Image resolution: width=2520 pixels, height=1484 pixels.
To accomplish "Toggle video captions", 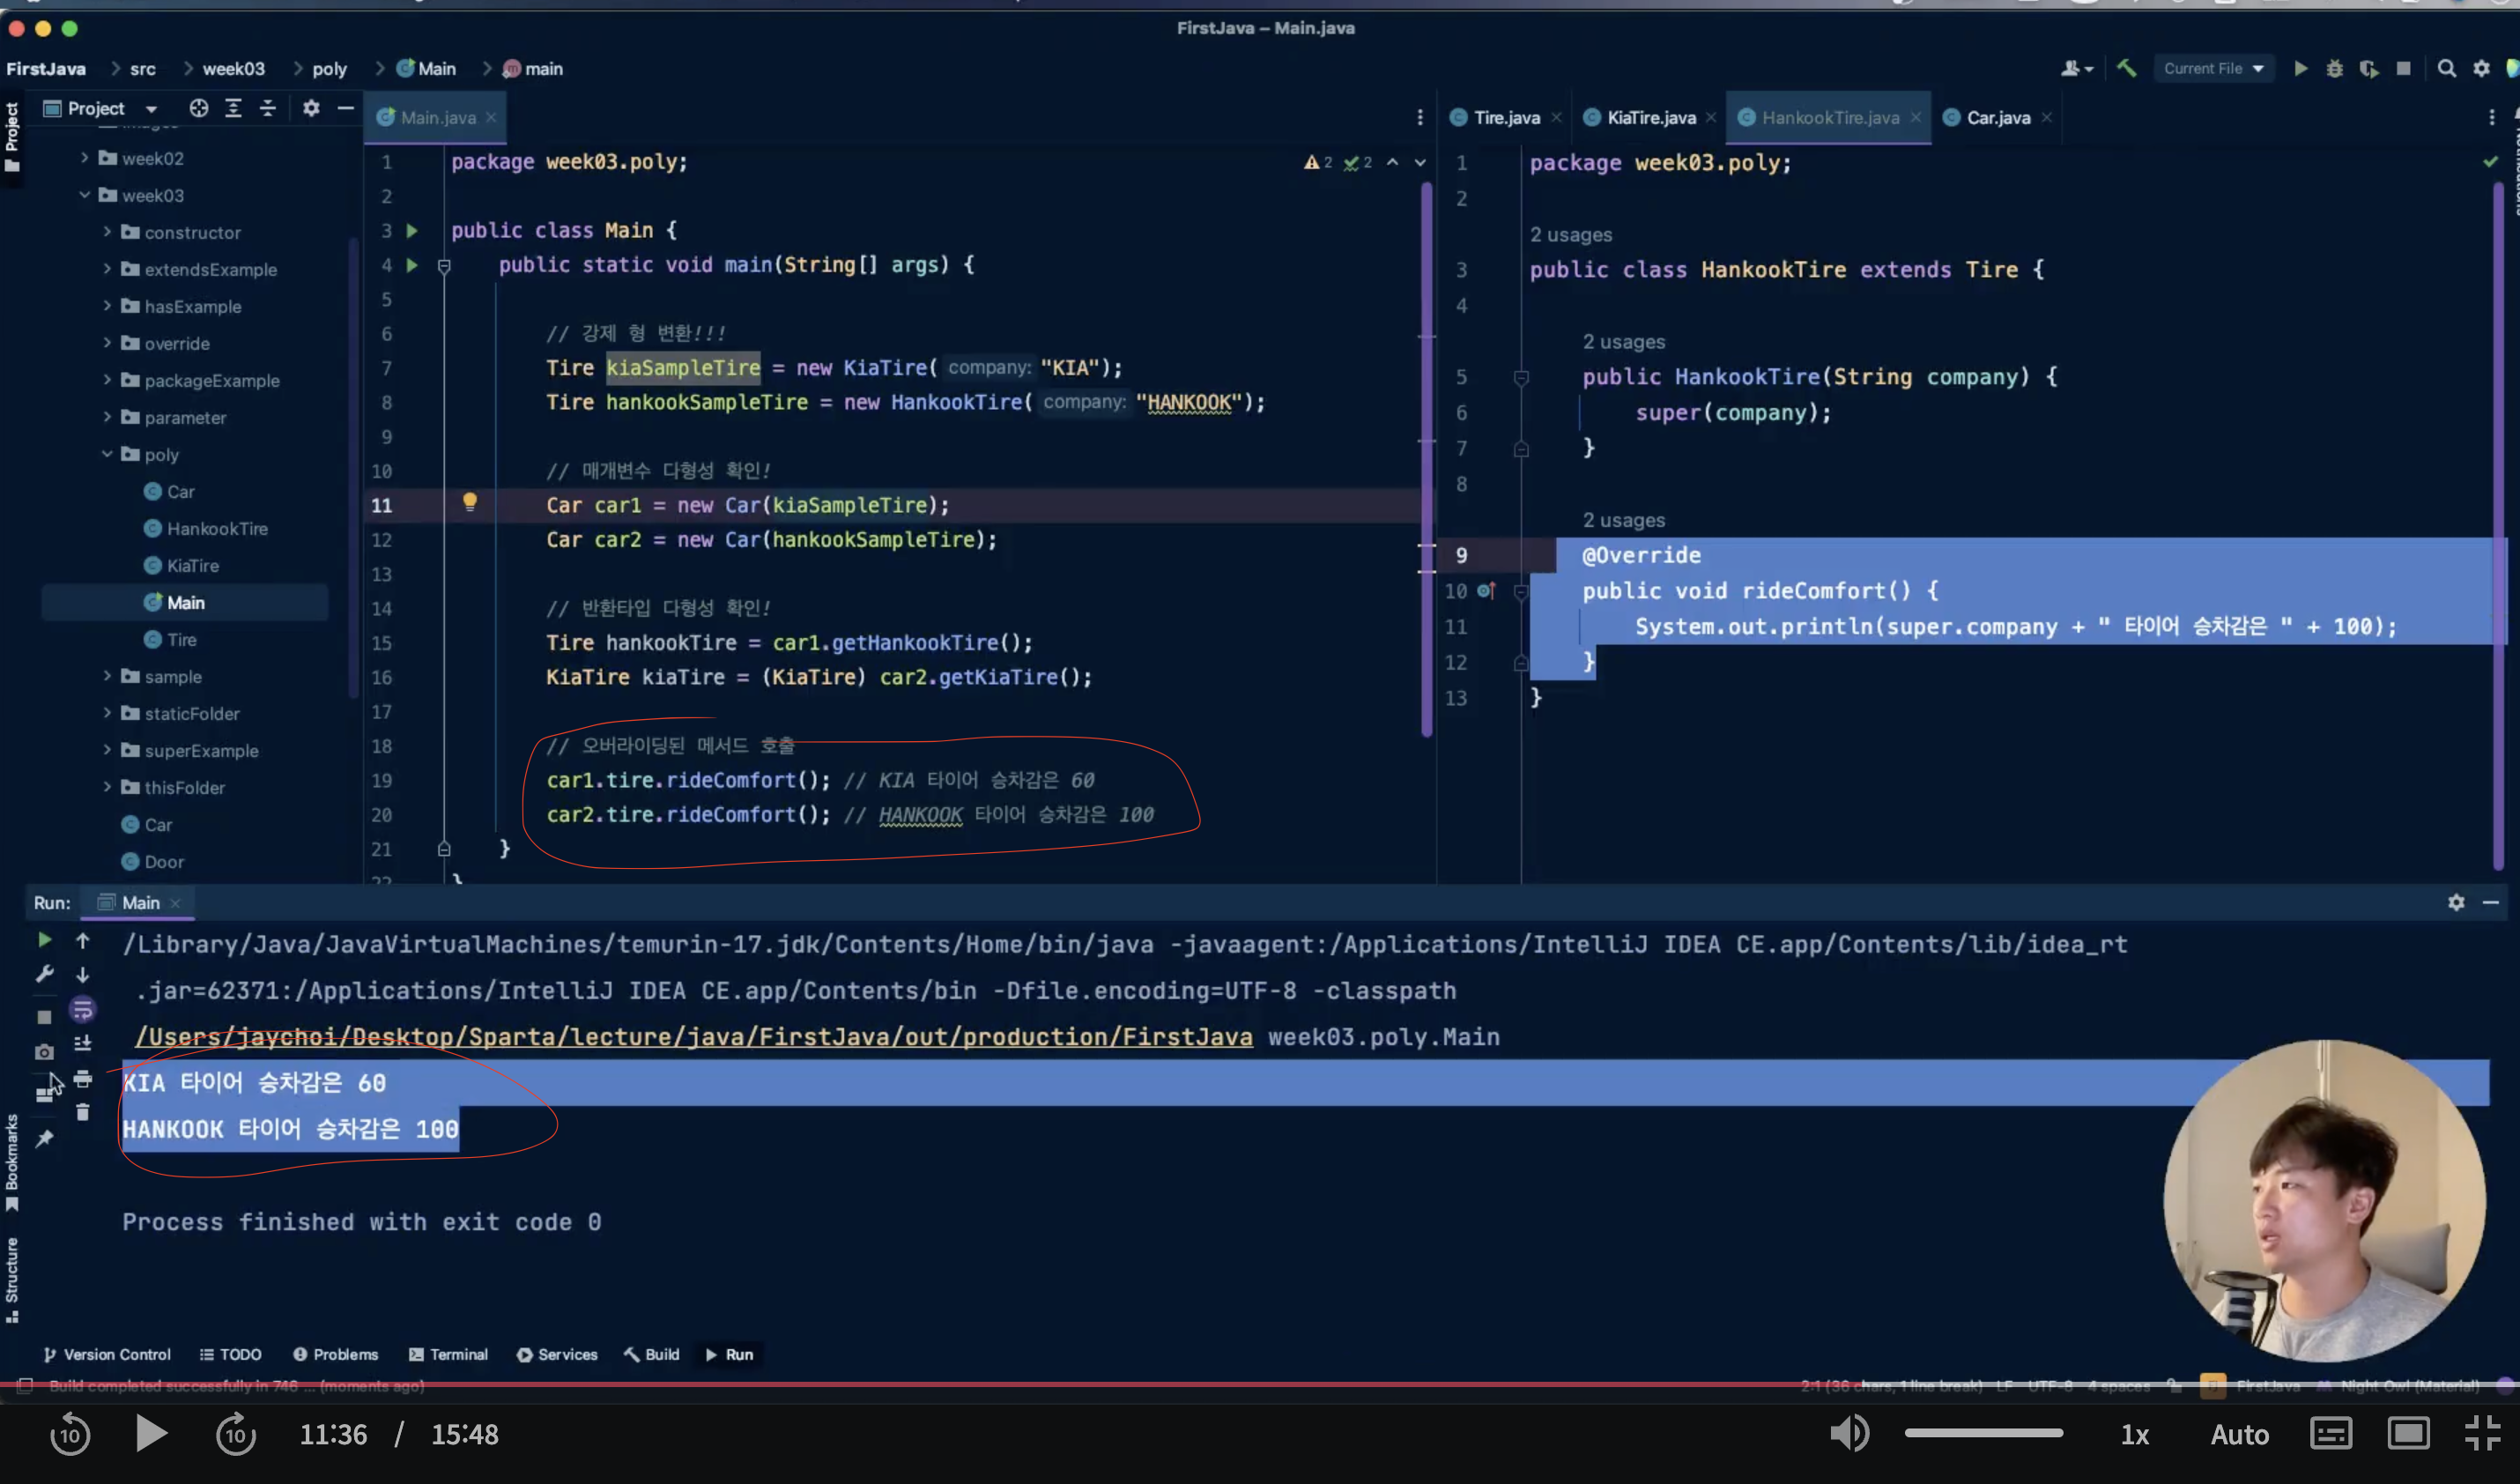I will 2330,1434.
